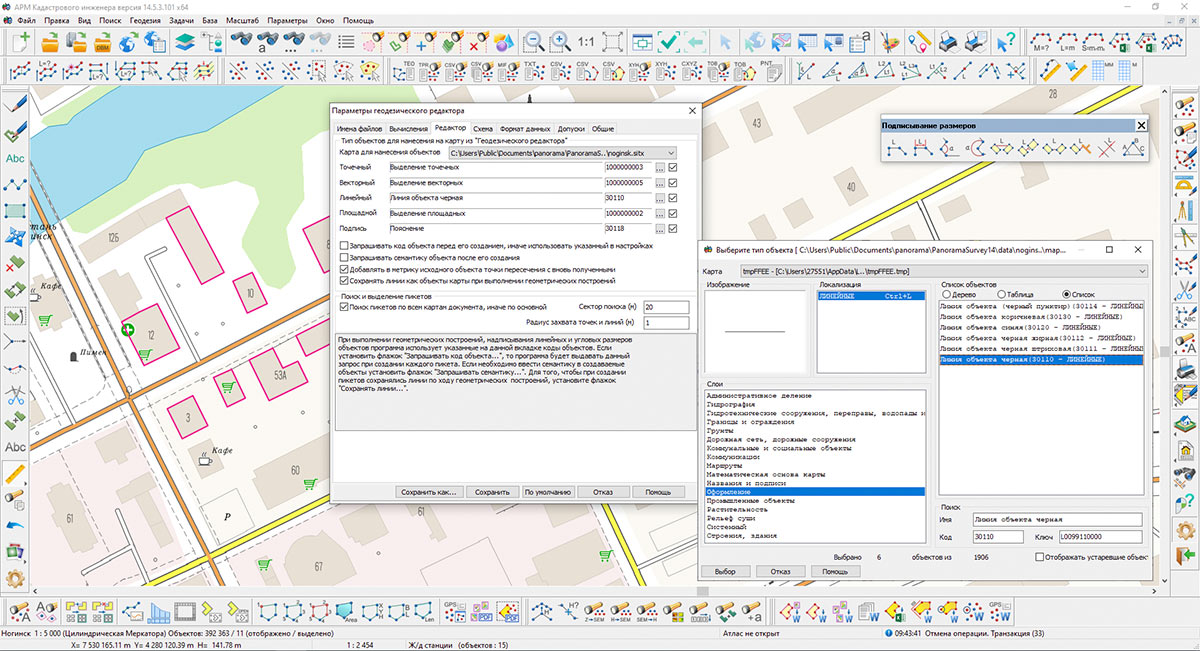
Task: Open the 'Геодезия' menu
Action: 144,20
